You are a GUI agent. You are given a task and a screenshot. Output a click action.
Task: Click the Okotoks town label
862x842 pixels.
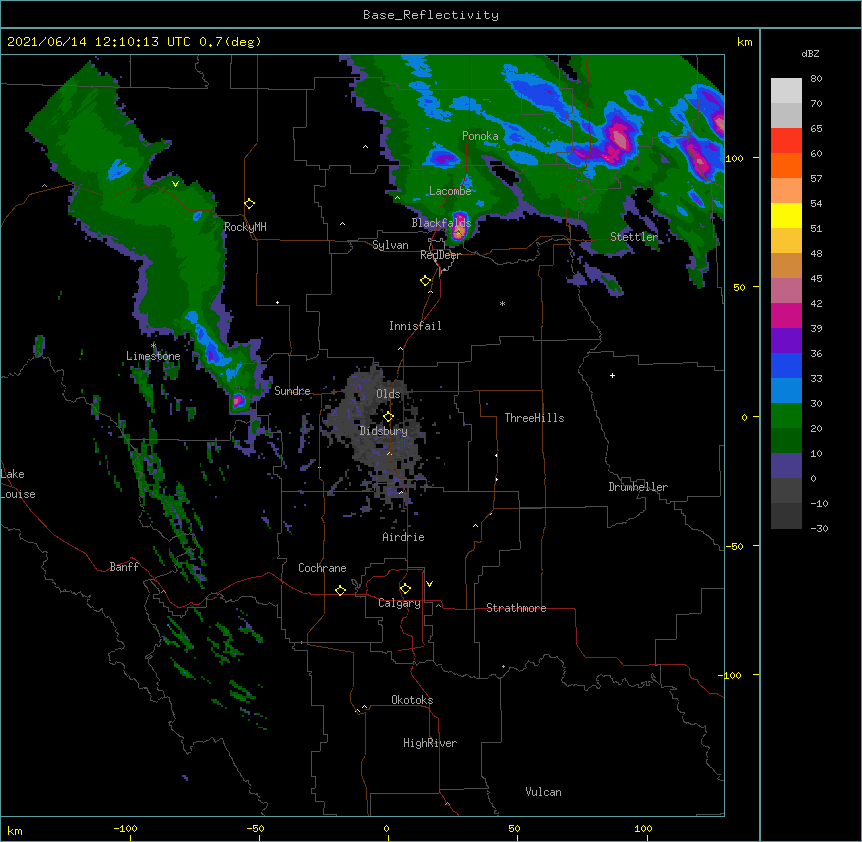[x=412, y=700]
